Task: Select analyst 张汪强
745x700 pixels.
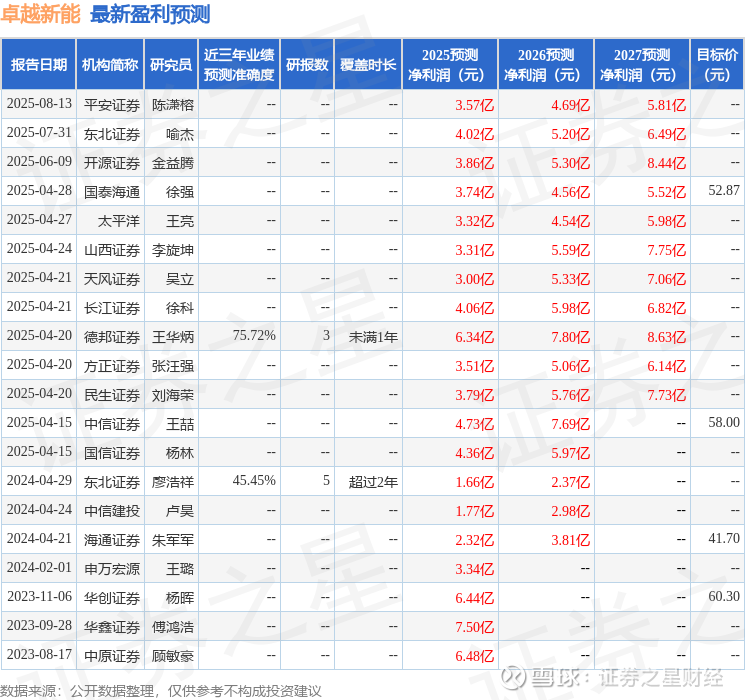Action: [x=172, y=366]
